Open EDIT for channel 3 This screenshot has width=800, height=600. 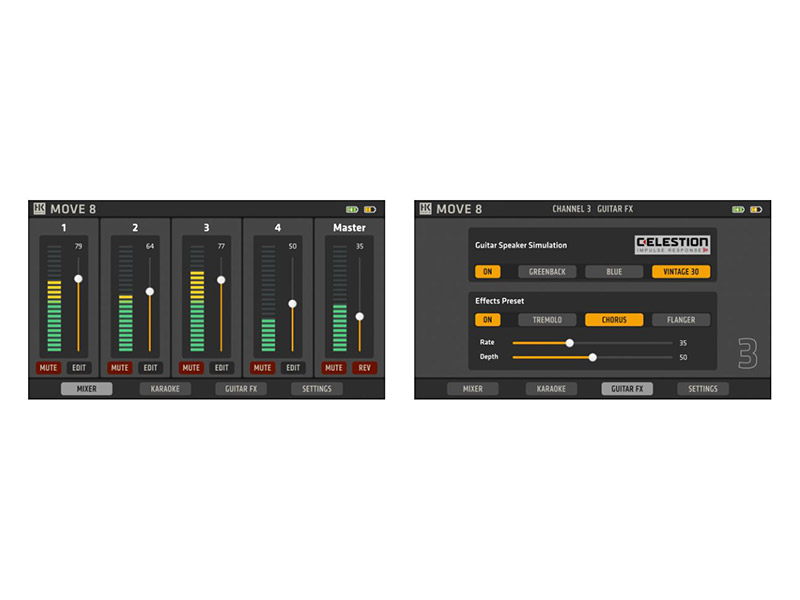(x=222, y=367)
